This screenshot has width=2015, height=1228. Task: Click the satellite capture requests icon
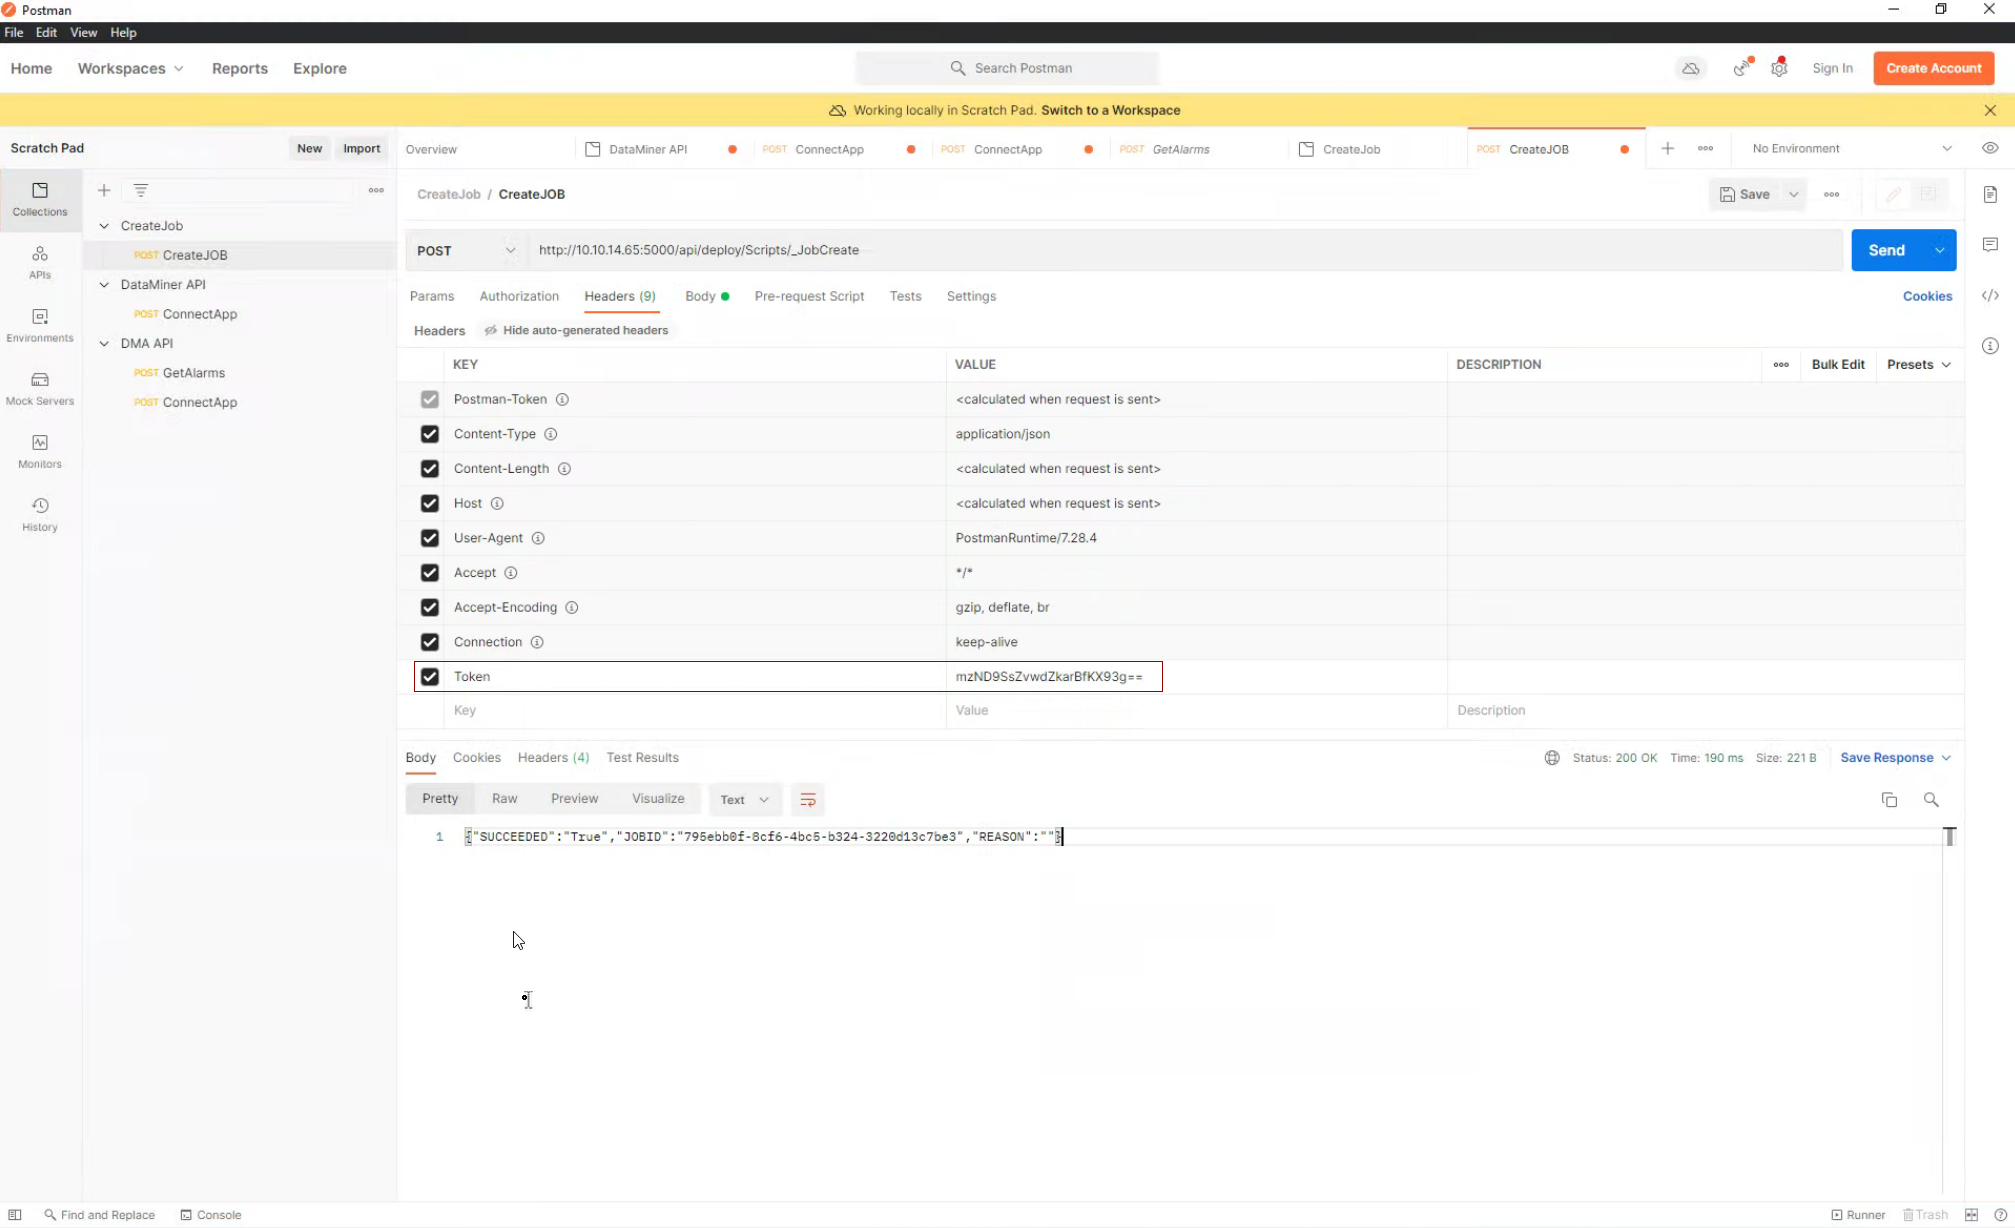pyautogui.click(x=1742, y=68)
